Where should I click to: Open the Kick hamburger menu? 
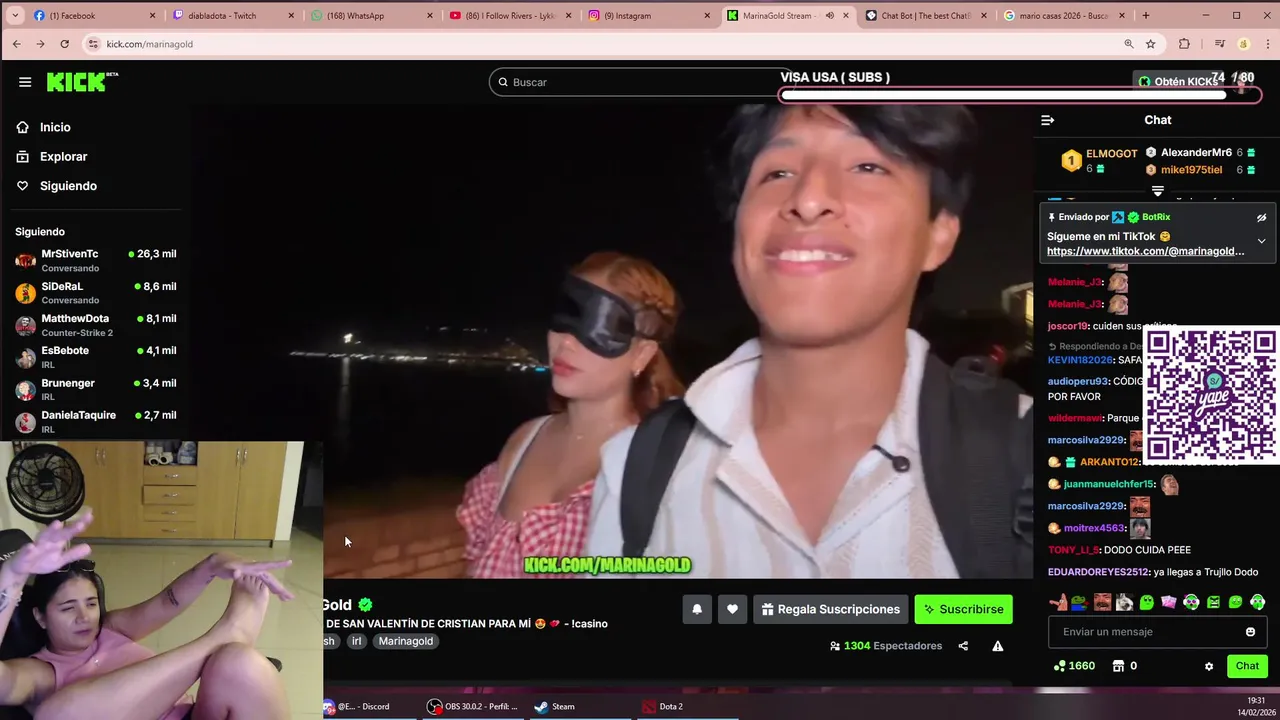pyautogui.click(x=25, y=82)
